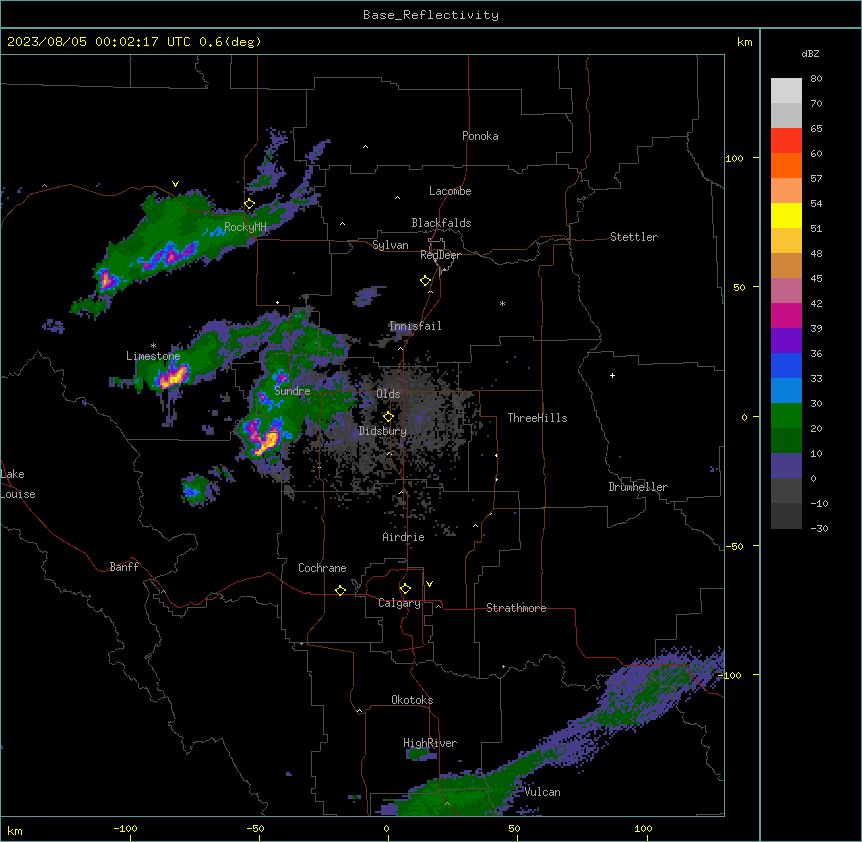Click the Cochrane town label
Viewport: 862px width, 842px height.
(x=322, y=568)
